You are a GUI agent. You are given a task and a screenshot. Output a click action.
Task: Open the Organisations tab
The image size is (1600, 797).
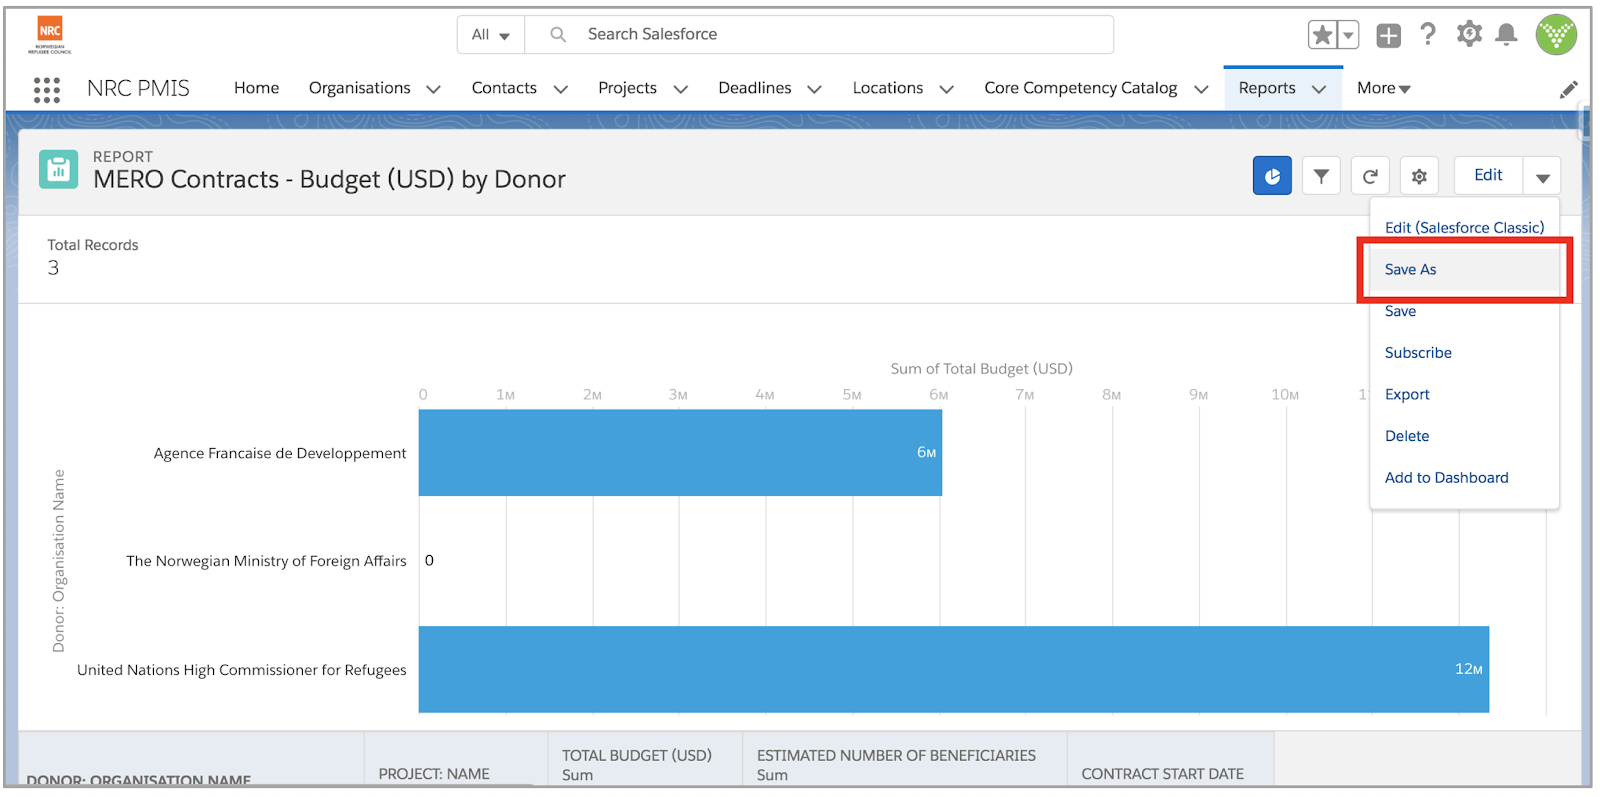pyautogui.click(x=359, y=88)
